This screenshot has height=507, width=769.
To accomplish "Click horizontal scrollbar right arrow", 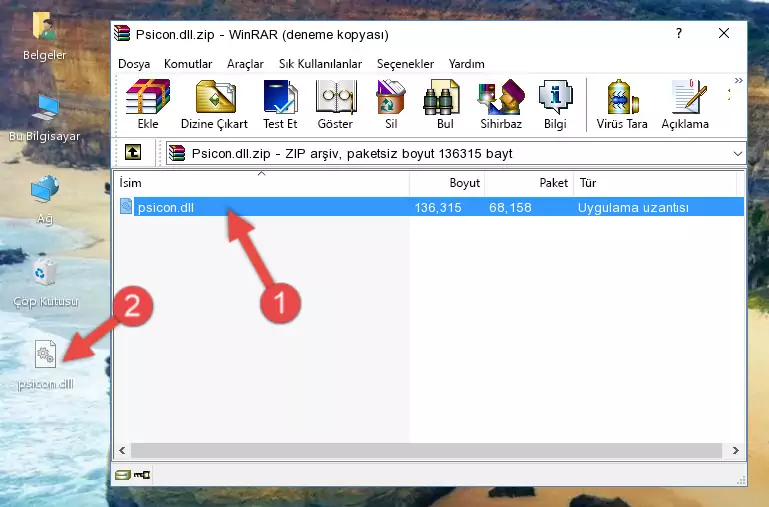I will [x=735, y=450].
